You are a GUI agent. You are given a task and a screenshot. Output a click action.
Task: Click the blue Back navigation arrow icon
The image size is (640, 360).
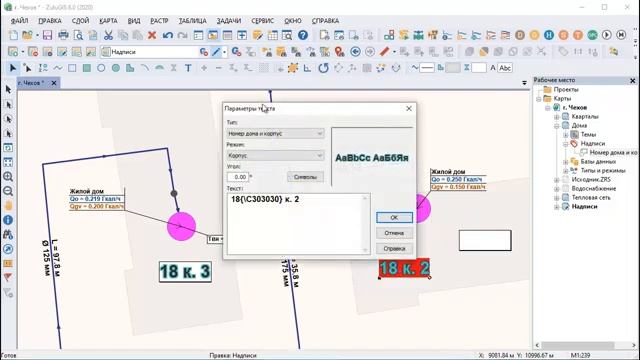pyautogui.click(x=356, y=52)
